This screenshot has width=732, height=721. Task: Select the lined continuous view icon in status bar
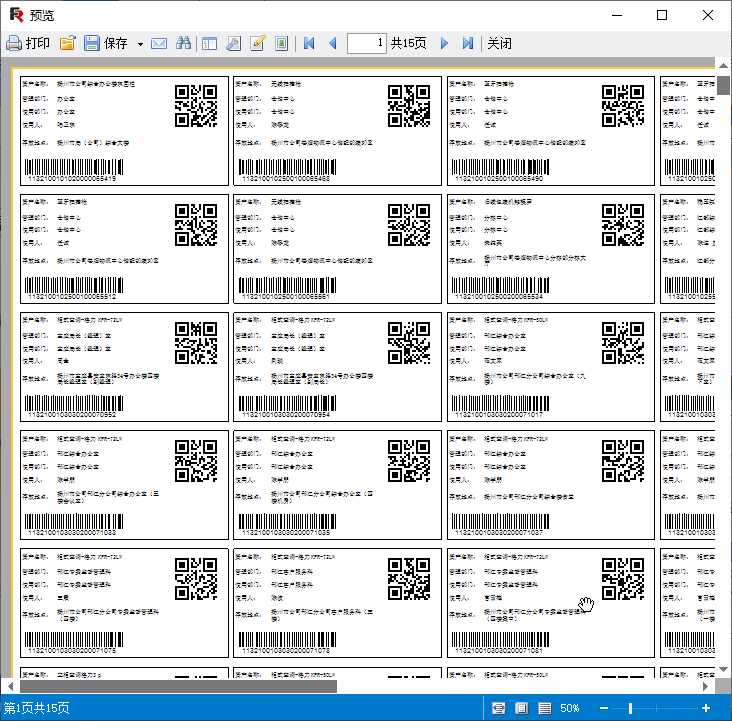[544, 708]
